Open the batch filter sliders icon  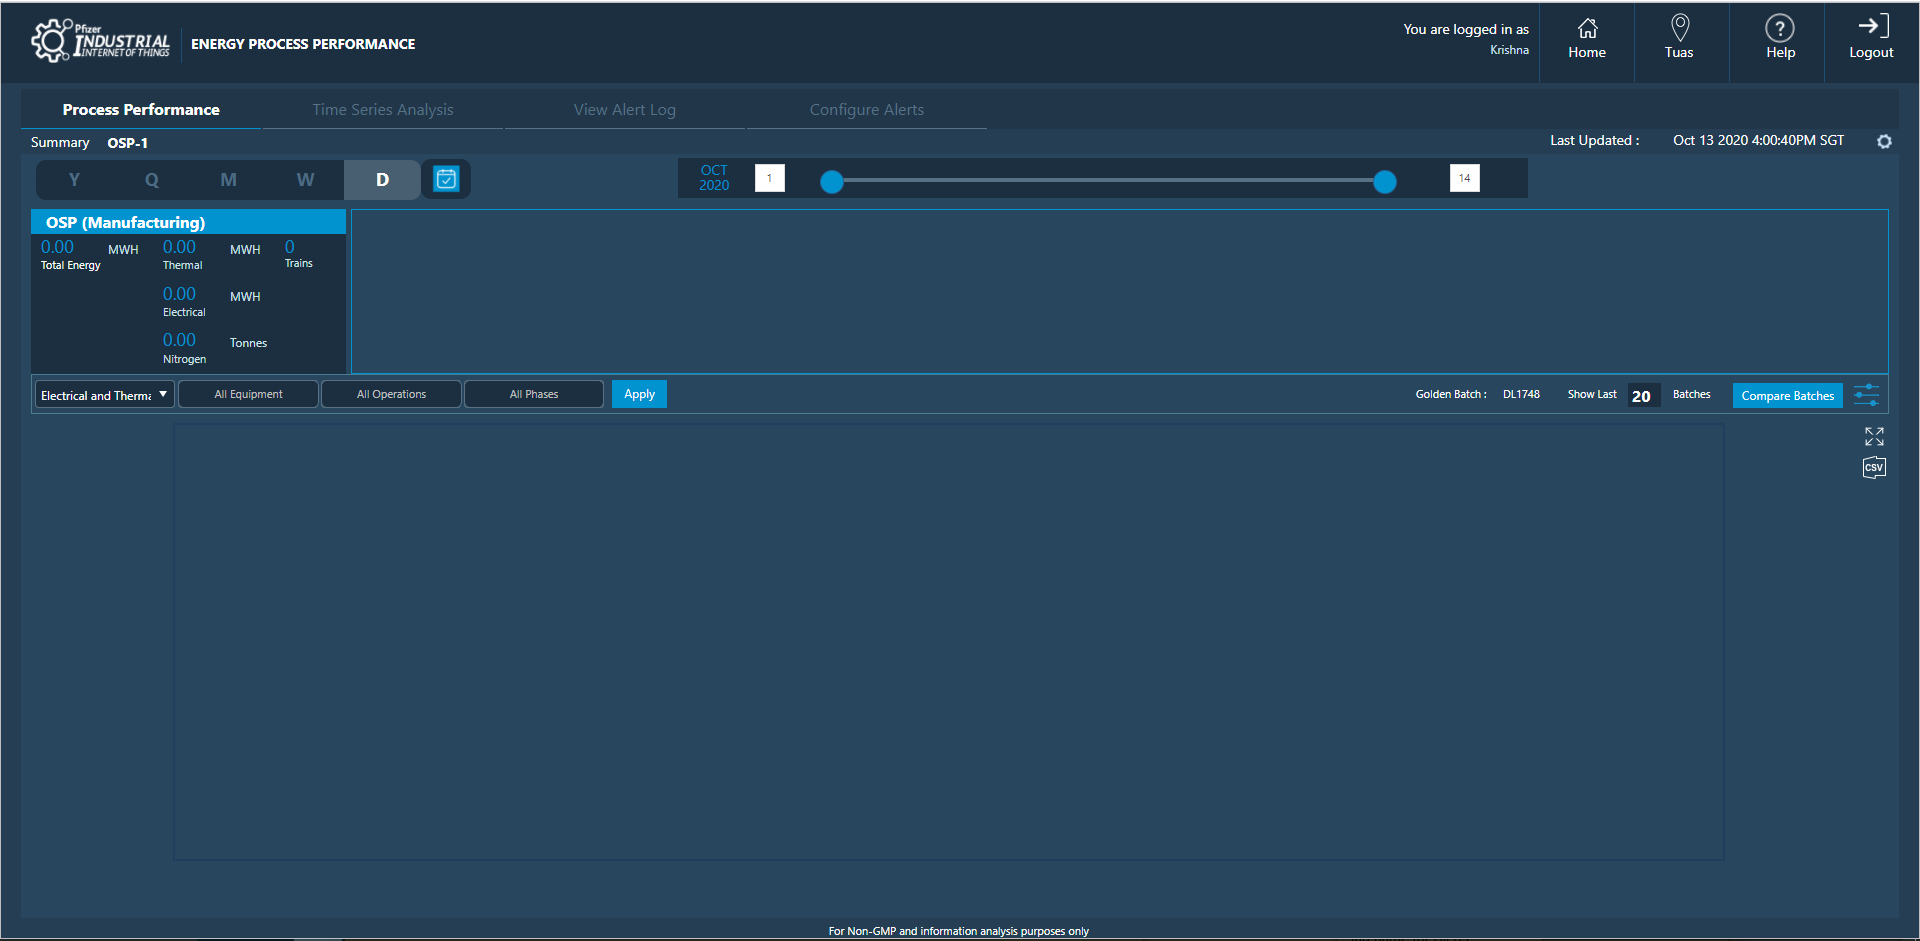1866,395
